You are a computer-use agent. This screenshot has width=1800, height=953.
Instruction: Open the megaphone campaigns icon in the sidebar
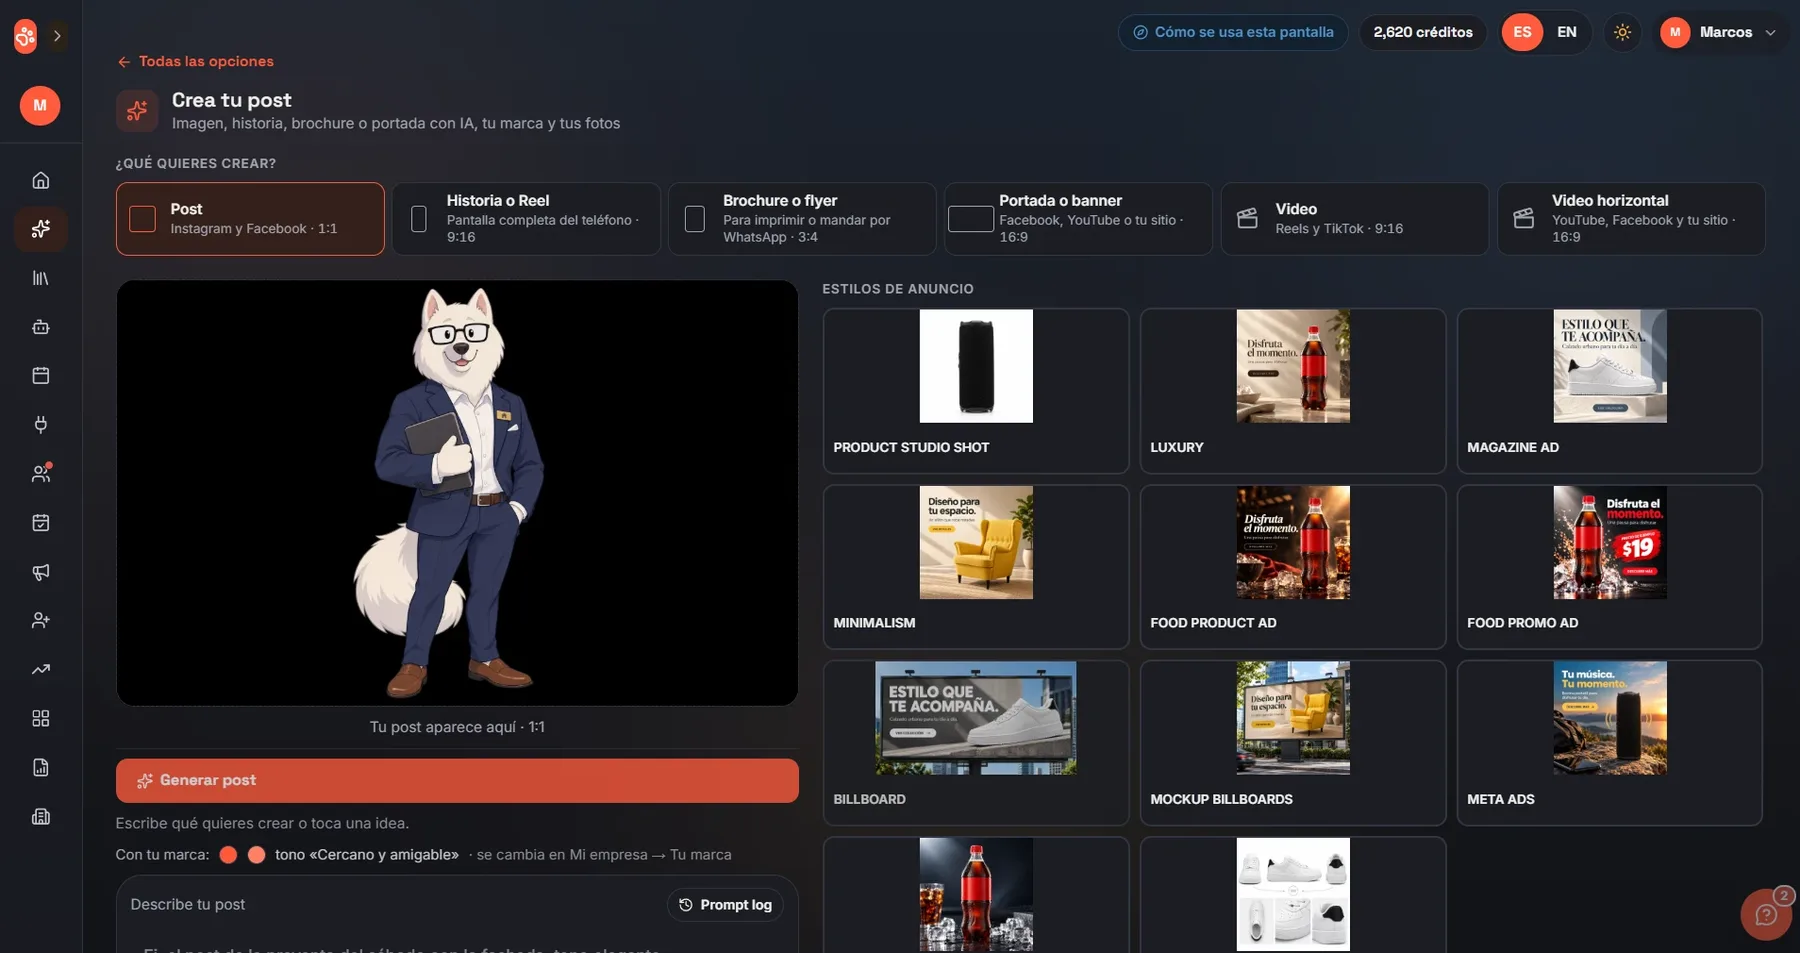pyautogui.click(x=41, y=572)
